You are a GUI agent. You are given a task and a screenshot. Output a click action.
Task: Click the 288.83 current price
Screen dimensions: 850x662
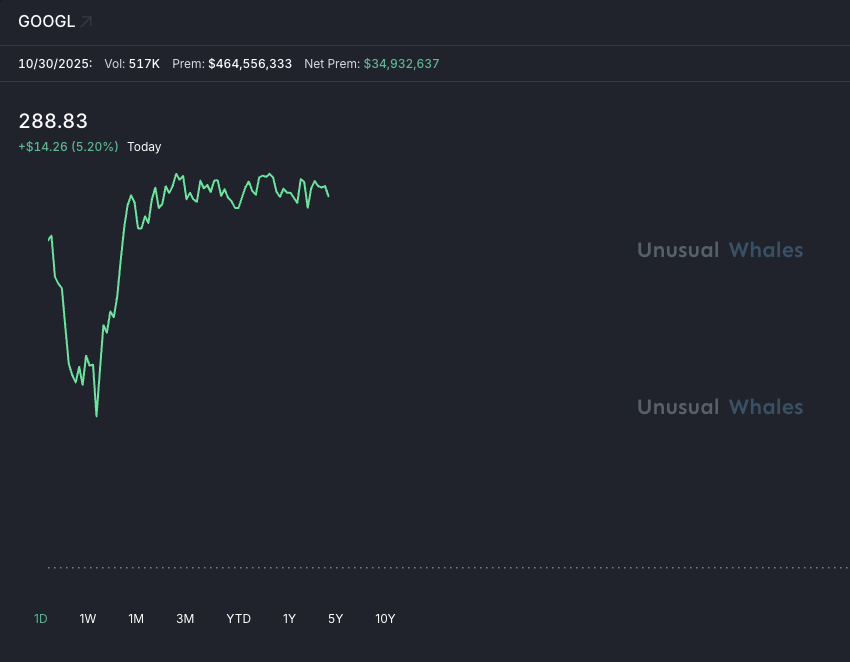pyautogui.click(x=53, y=121)
